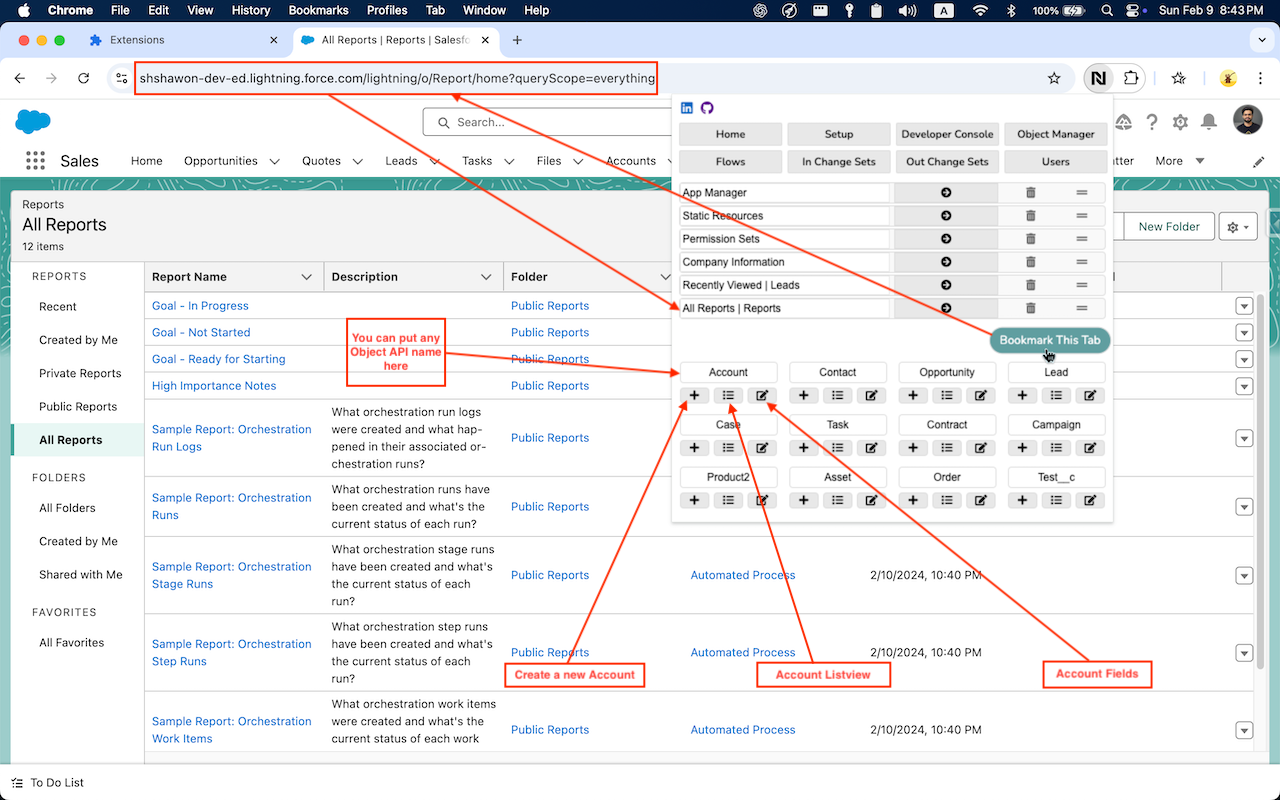
Task: Open the Test__c fields edit icon
Action: [x=1090, y=500]
